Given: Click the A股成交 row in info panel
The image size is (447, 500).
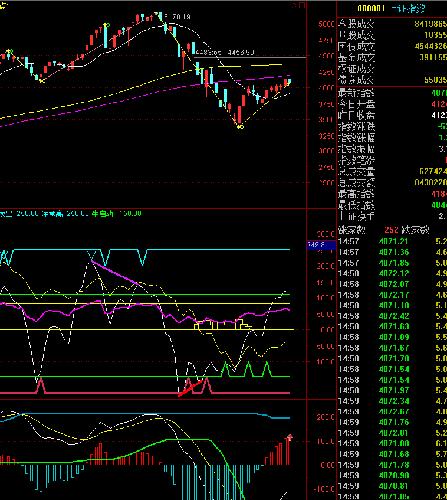Looking at the screenshot, I should coord(392,24).
